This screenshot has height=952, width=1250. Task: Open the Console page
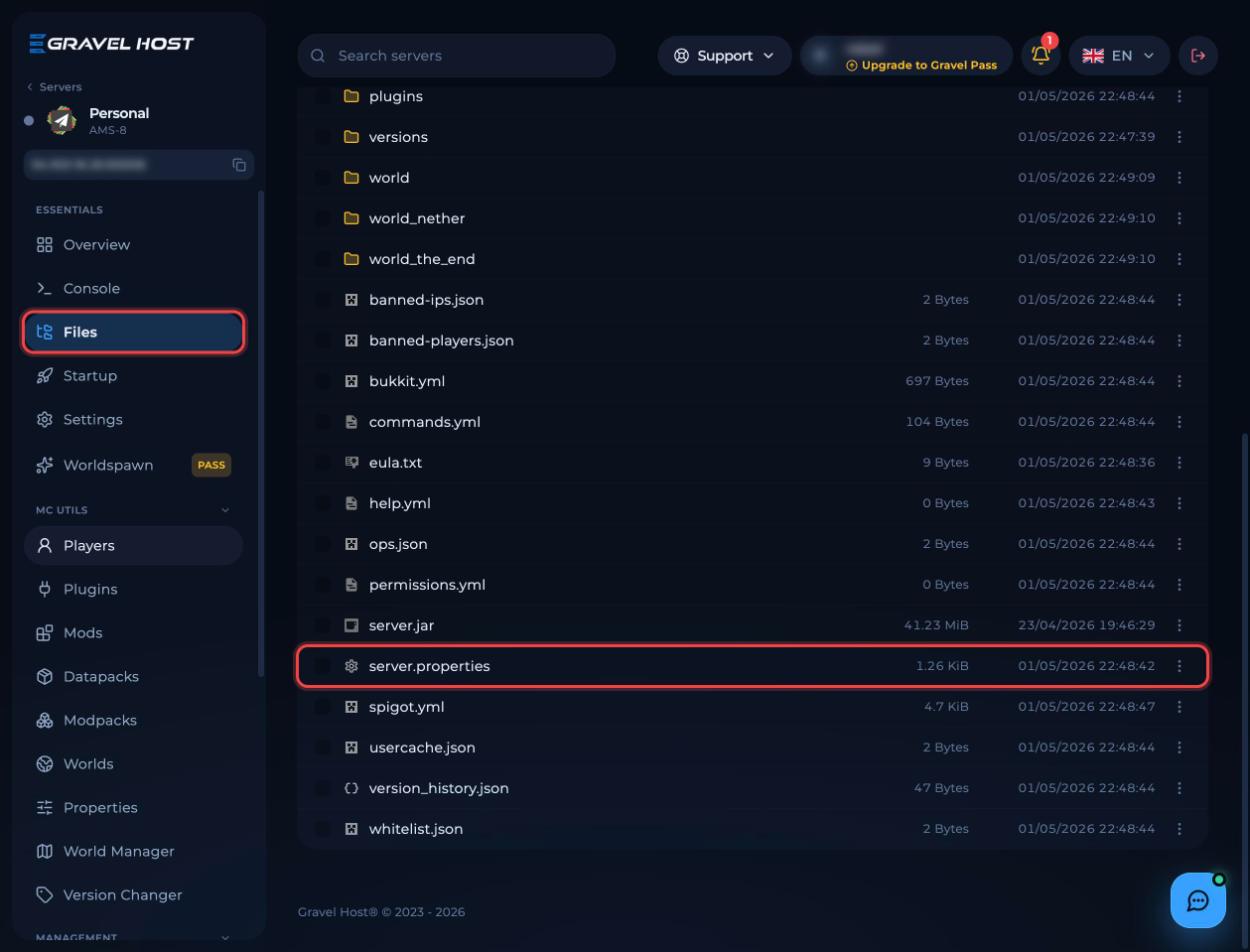pos(133,288)
